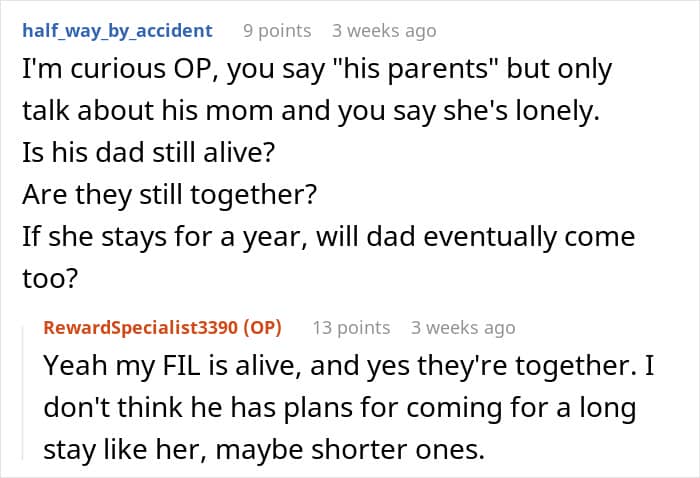Click the 13 points score
This screenshot has height=478, width=700.
click(x=351, y=327)
